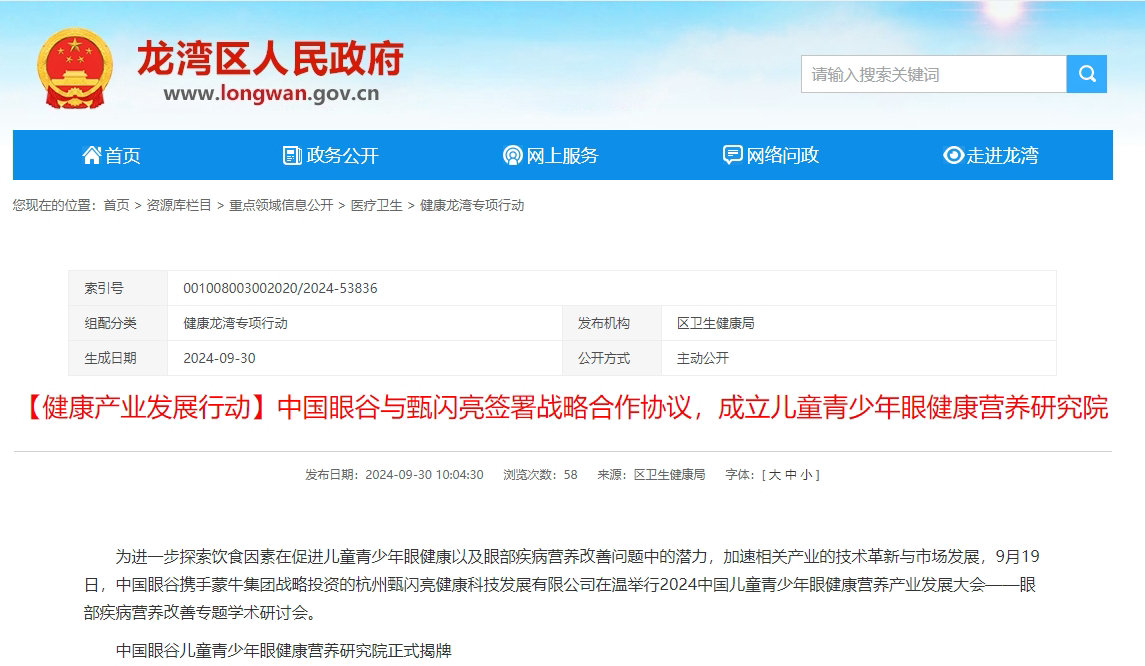Select the index number 001008003002020/2024-53836
1145x666 pixels.
click(280, 288)
